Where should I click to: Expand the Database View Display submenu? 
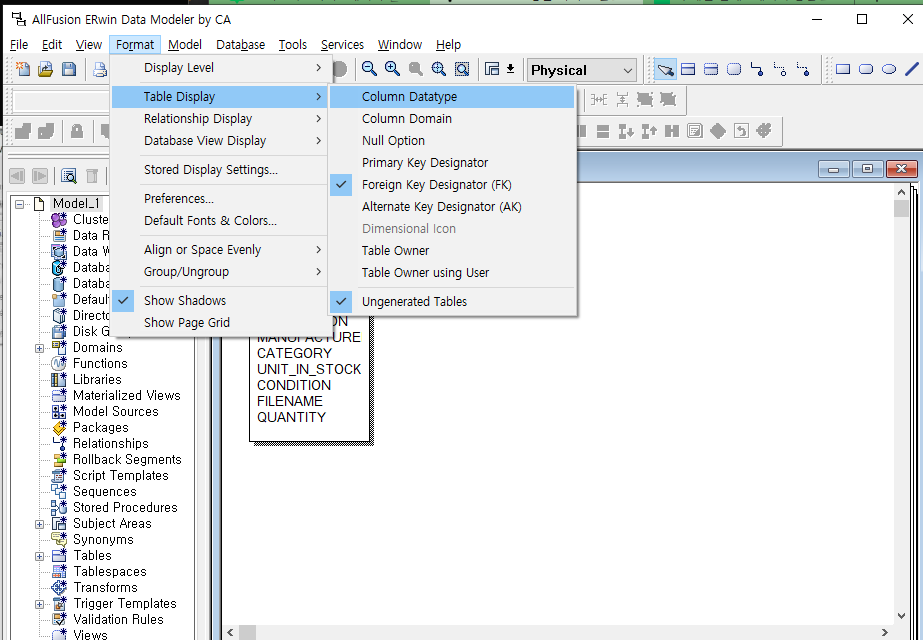(219, 141)
